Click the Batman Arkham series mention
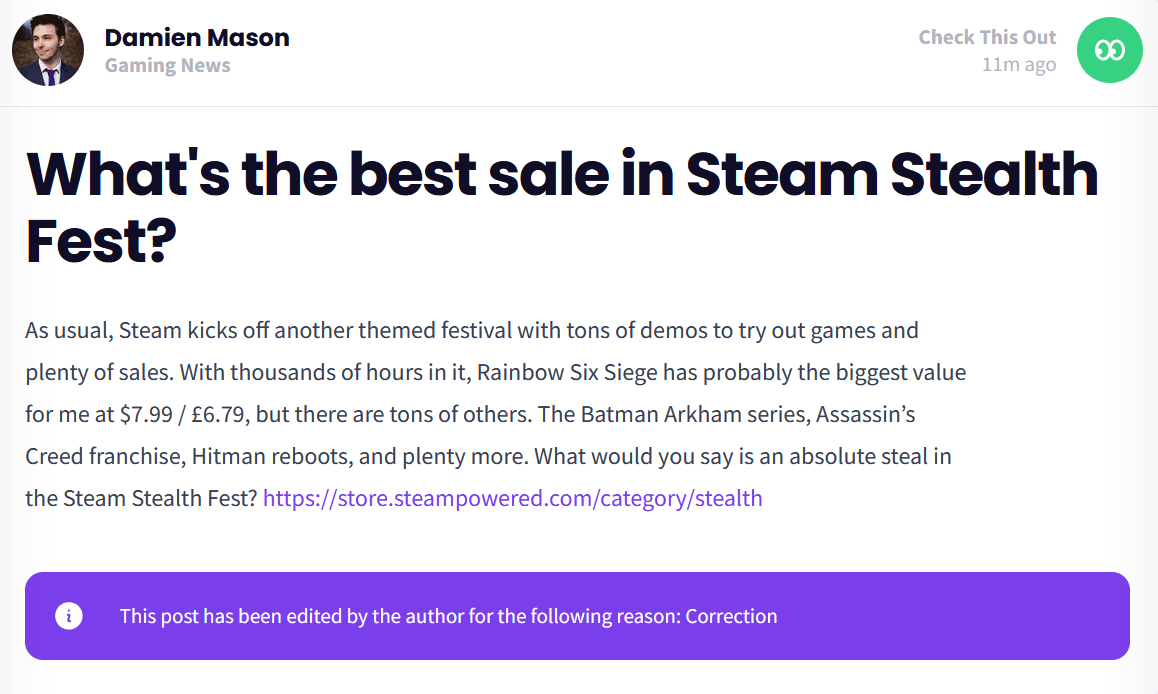 pyautogui.click(x=674, y=414)
